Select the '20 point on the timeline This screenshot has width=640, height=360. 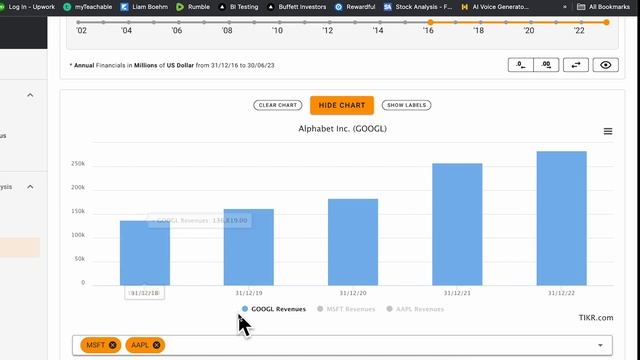click(x=531, y=22)
